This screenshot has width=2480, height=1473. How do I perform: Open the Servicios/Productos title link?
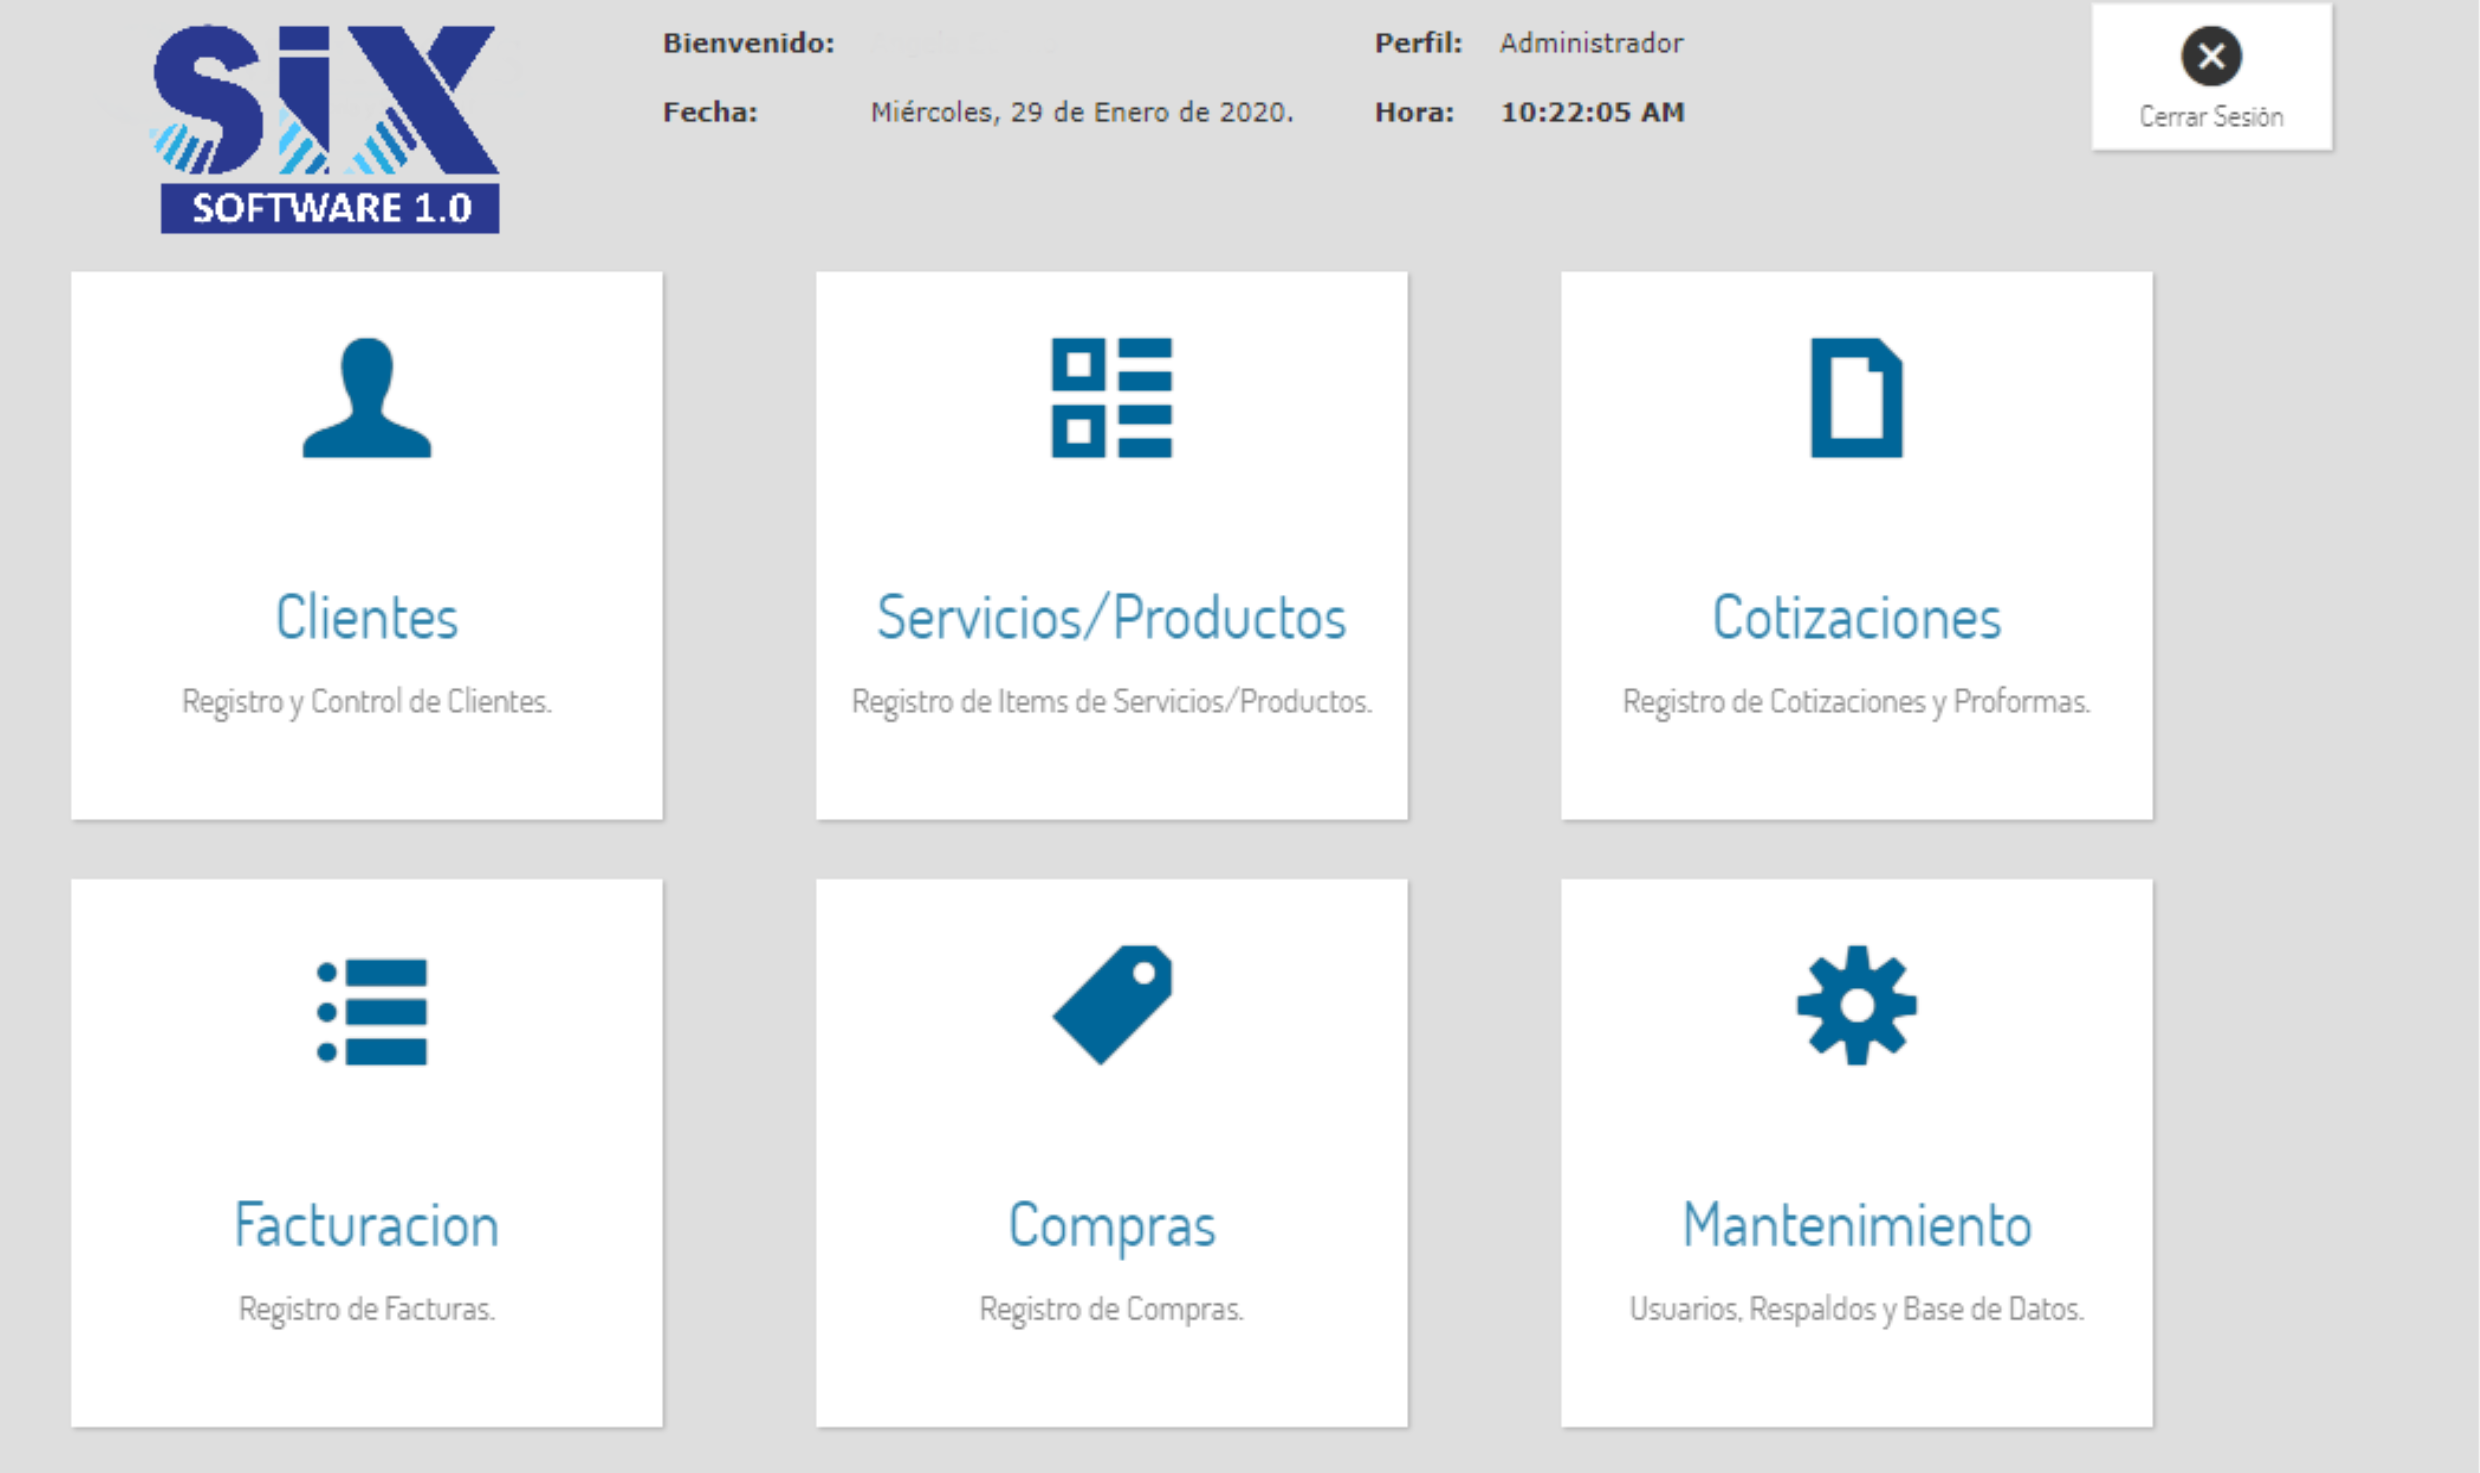1111,617
